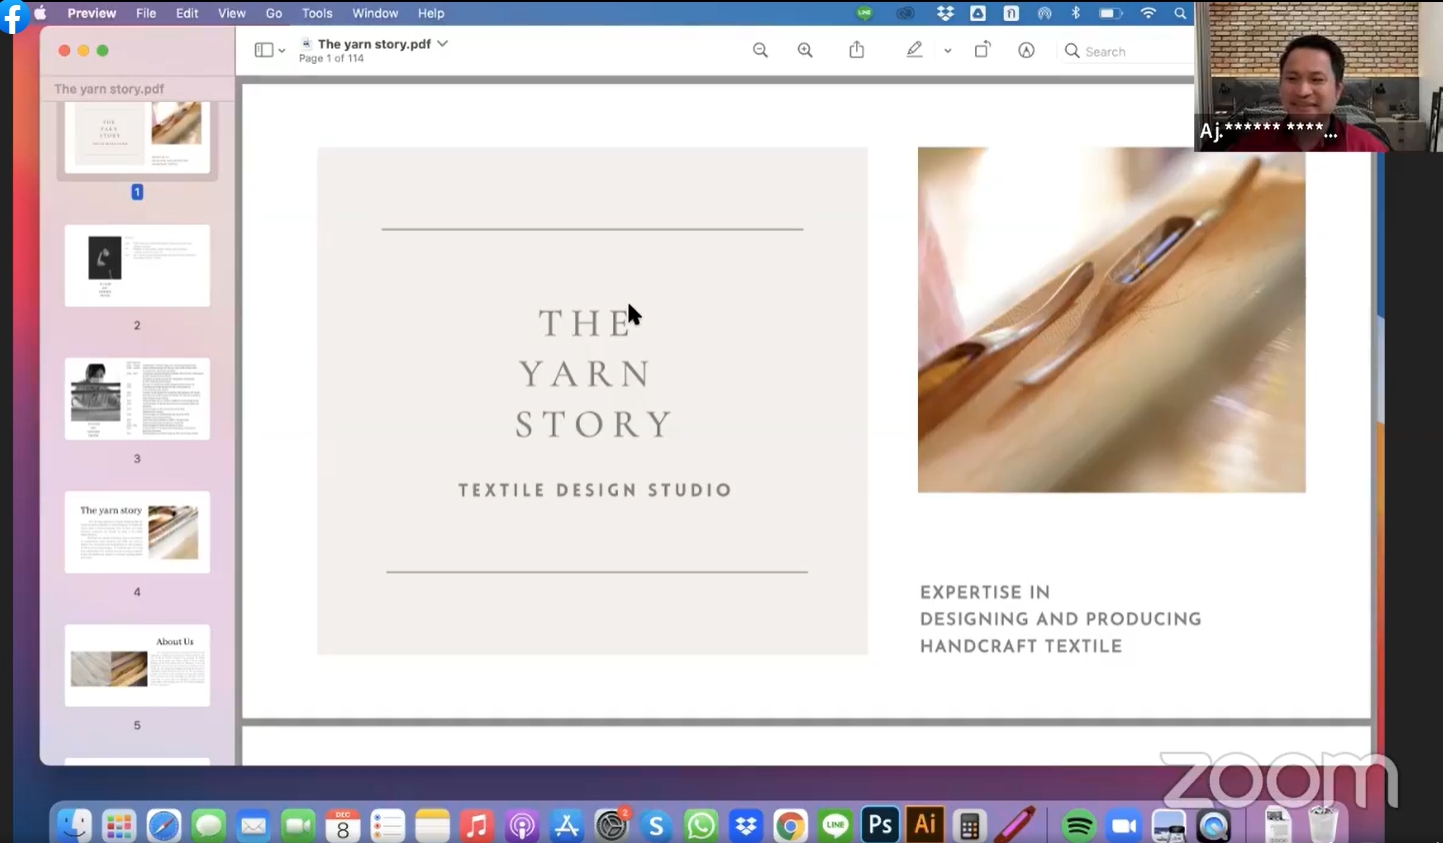Open the Wi-Fi status menu icon
Image resolution: width=1443 pixels, height=843 pixels.
pyautogui.click(x=1148, y=13)
